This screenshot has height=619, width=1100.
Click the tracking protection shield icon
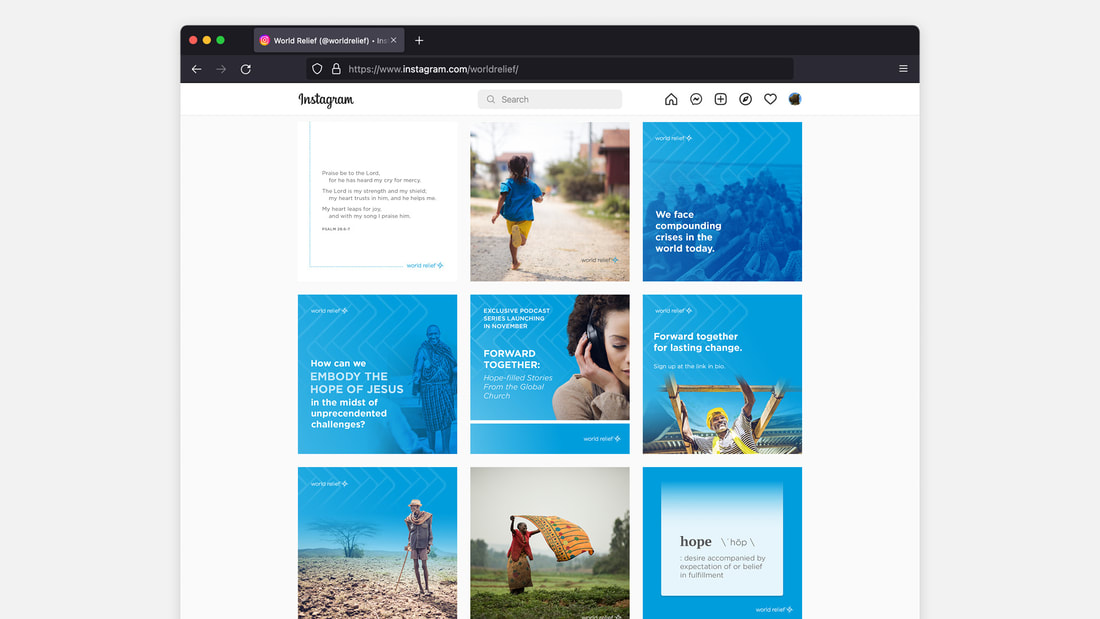[317, 69]
